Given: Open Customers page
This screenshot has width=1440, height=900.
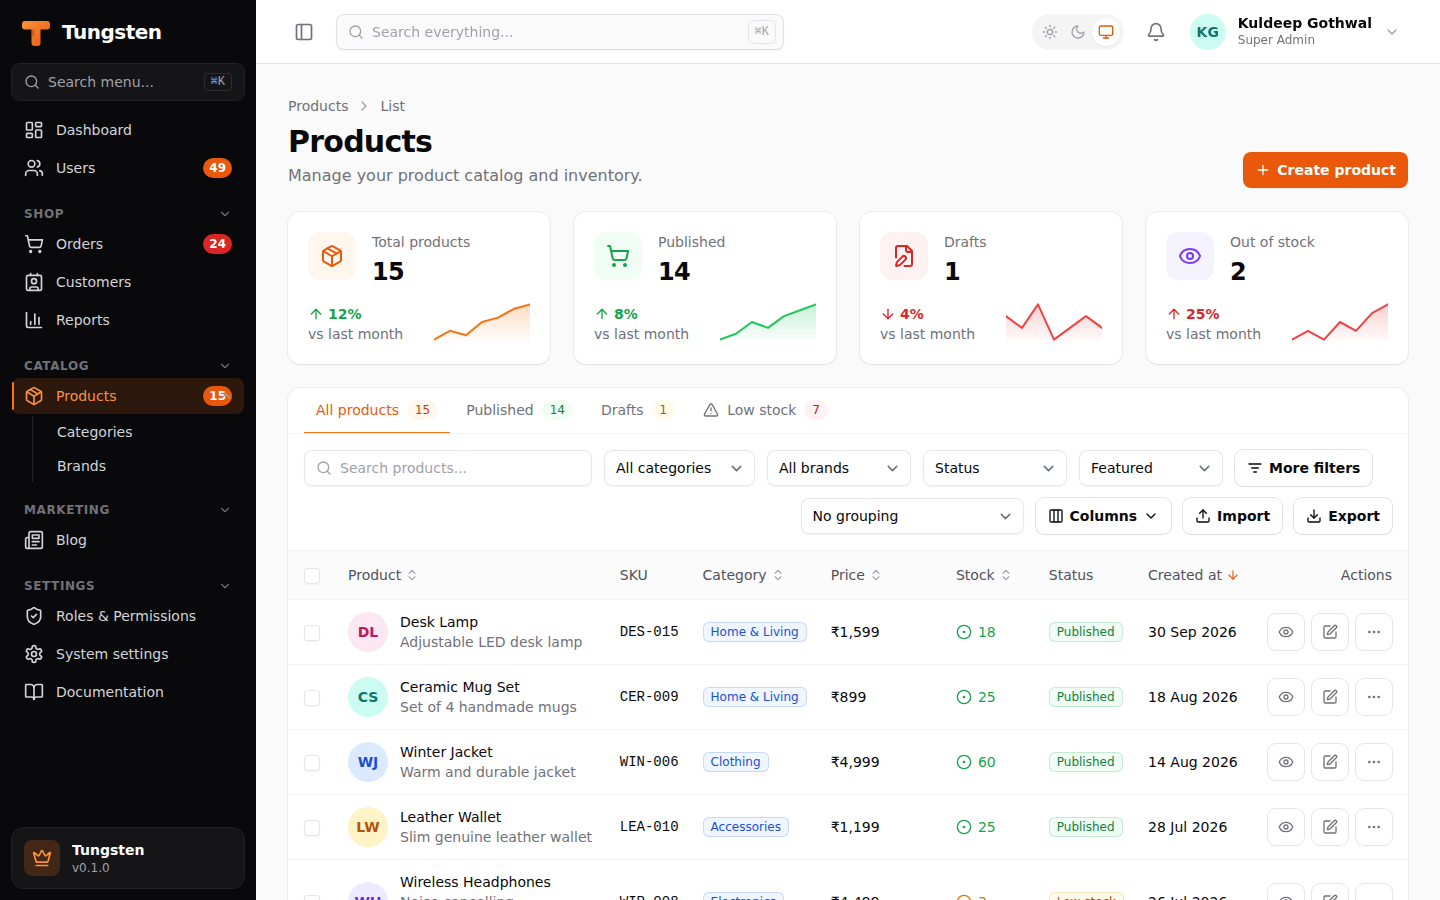Looking at the screenshot, I should click(x=128, y=282).
